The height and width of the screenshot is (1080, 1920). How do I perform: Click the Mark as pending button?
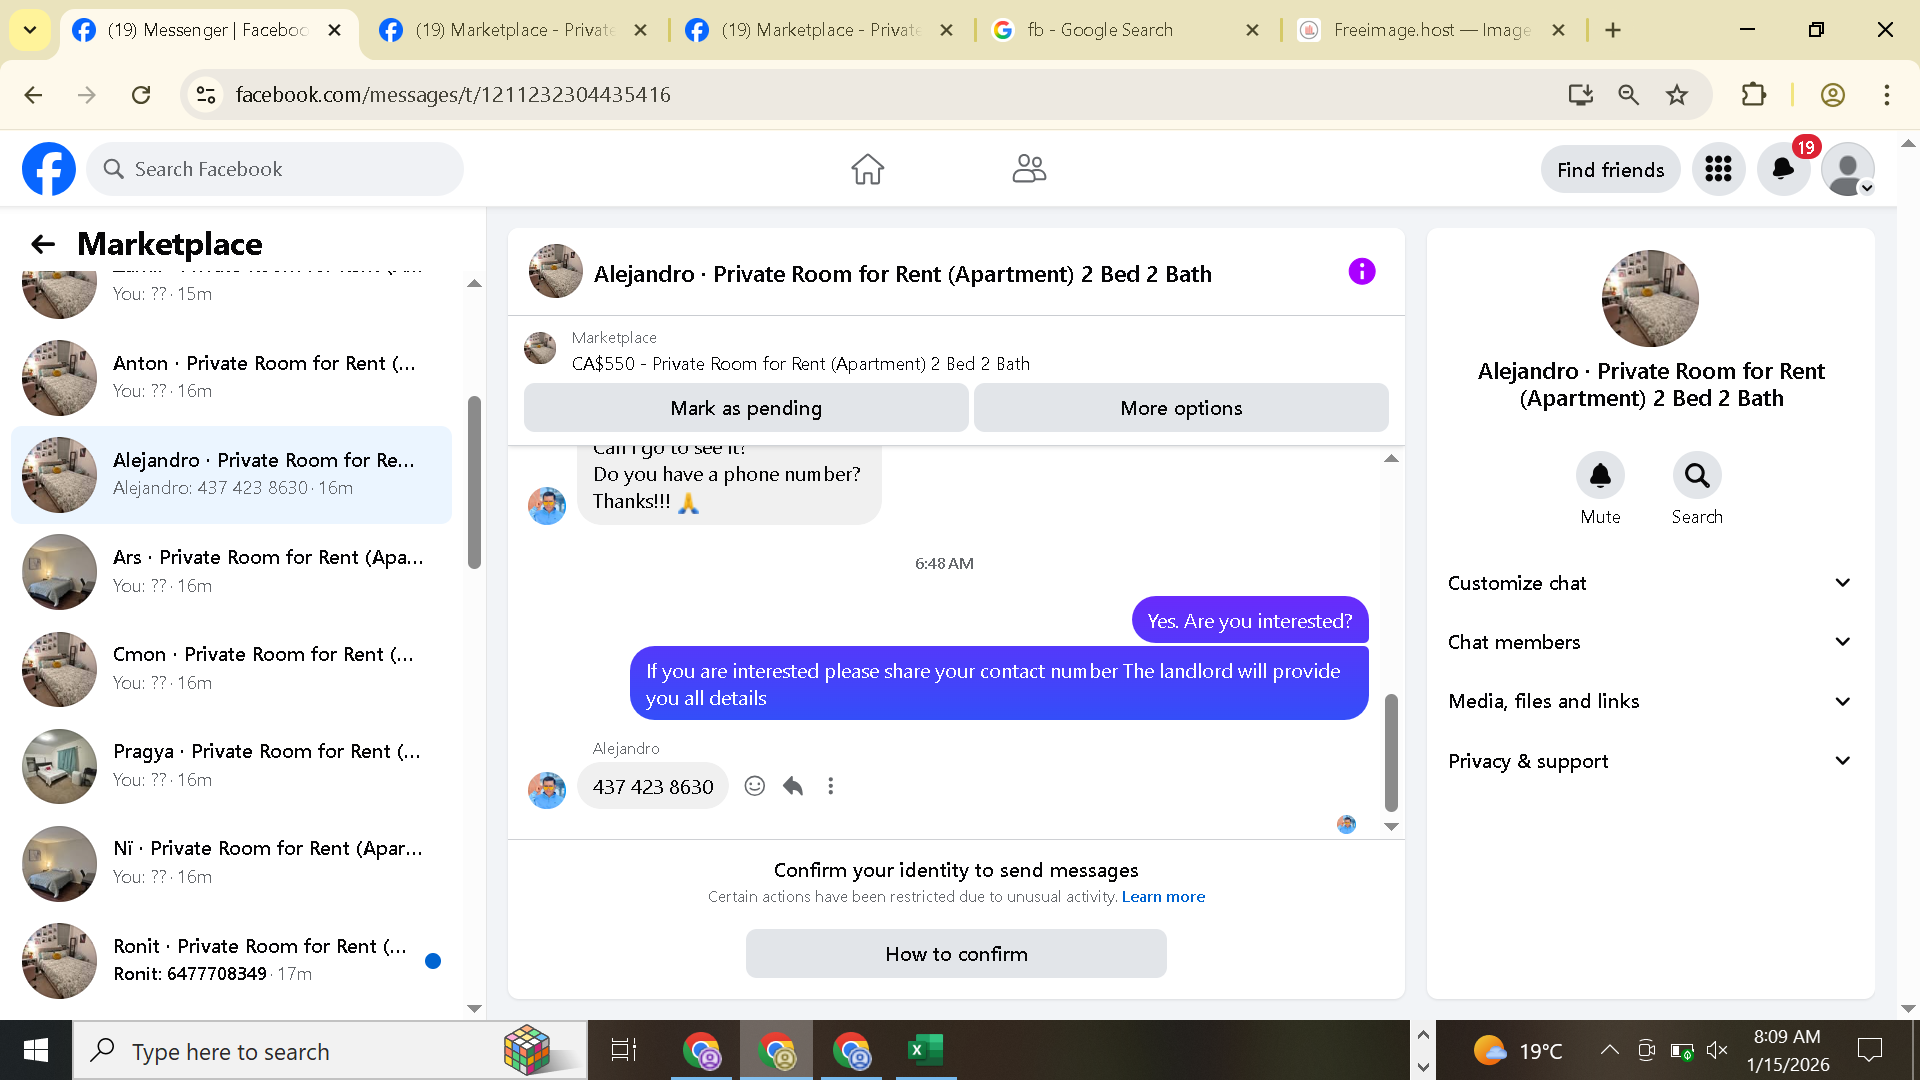746,408
